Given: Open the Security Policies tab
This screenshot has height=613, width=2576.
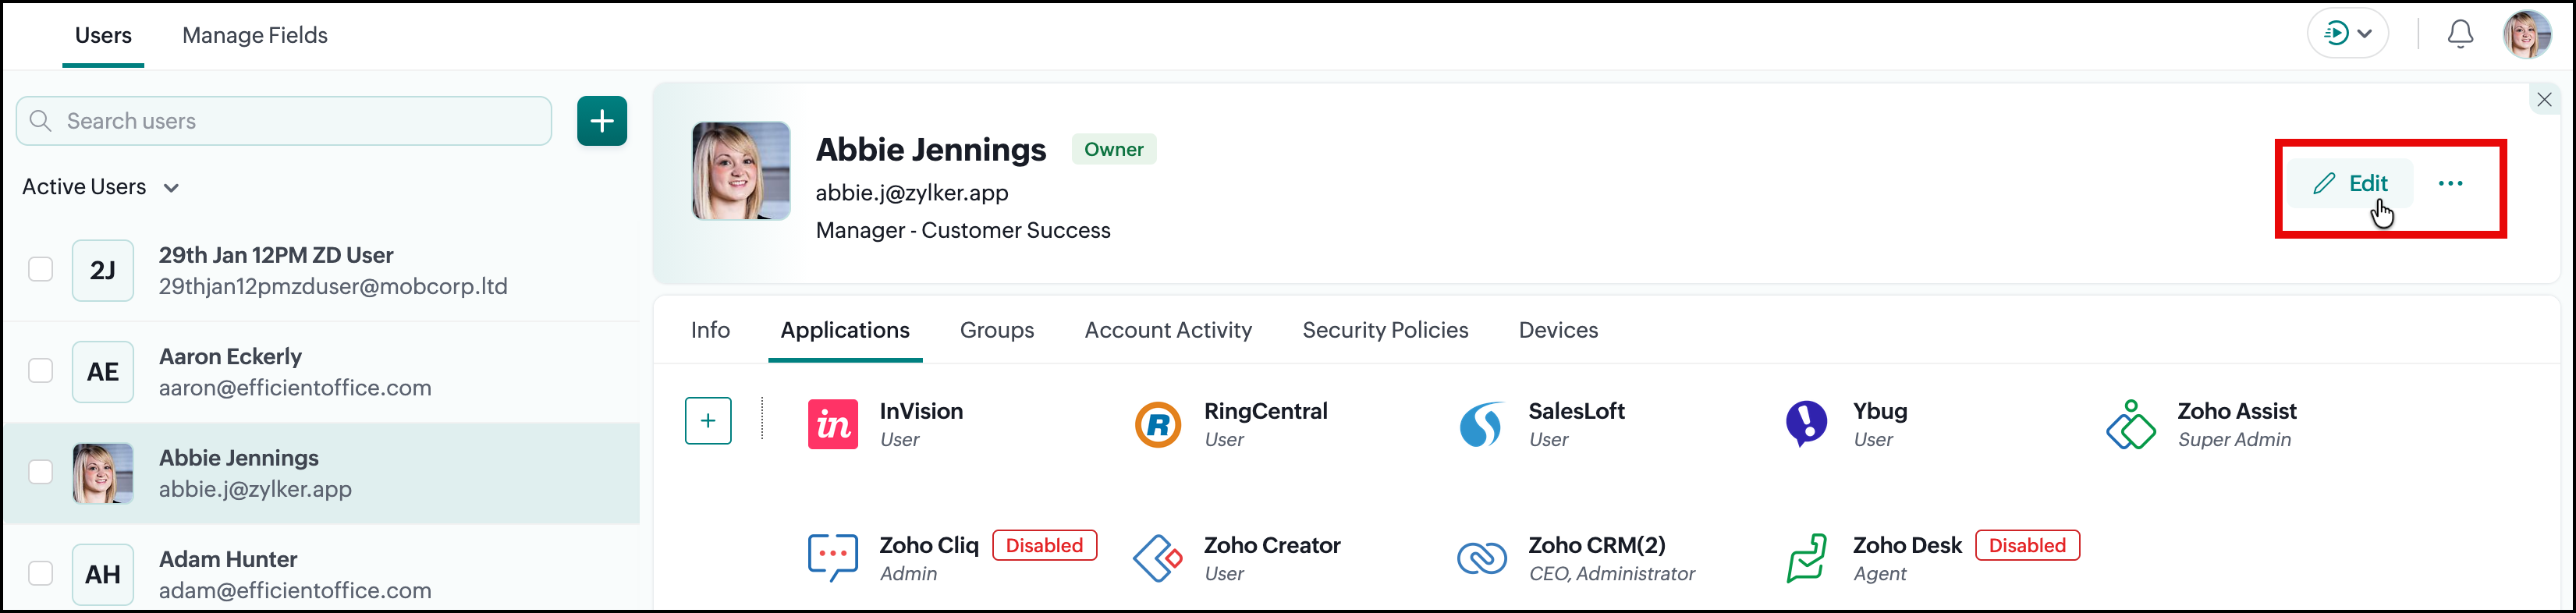Looking at the screenshot, I should [1385, 330].
